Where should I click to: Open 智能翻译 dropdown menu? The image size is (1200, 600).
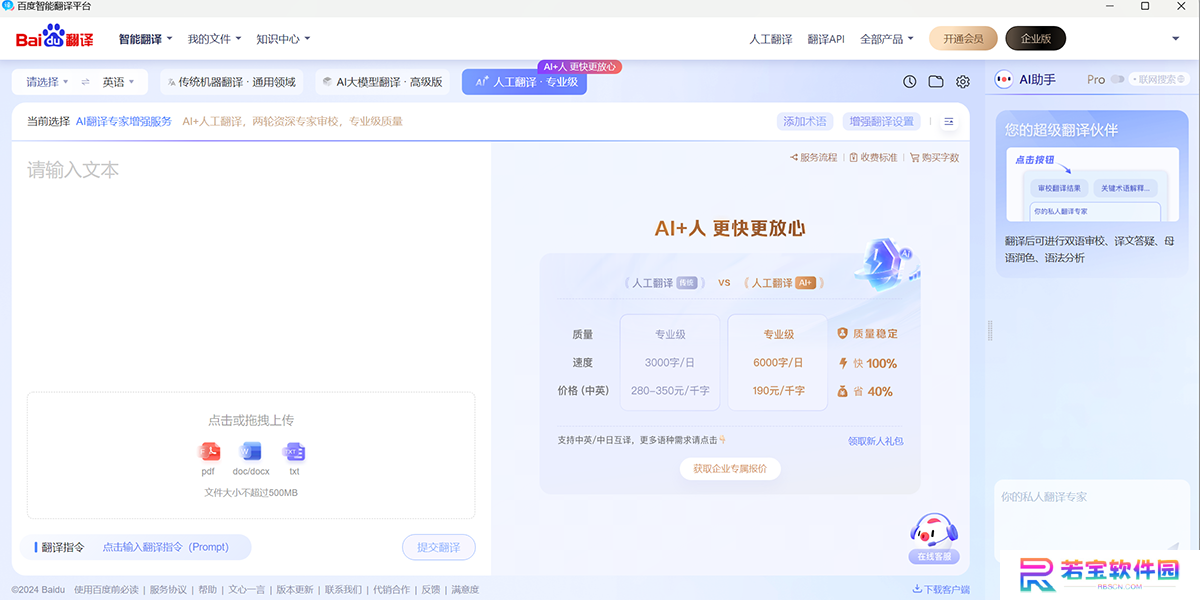145,39
